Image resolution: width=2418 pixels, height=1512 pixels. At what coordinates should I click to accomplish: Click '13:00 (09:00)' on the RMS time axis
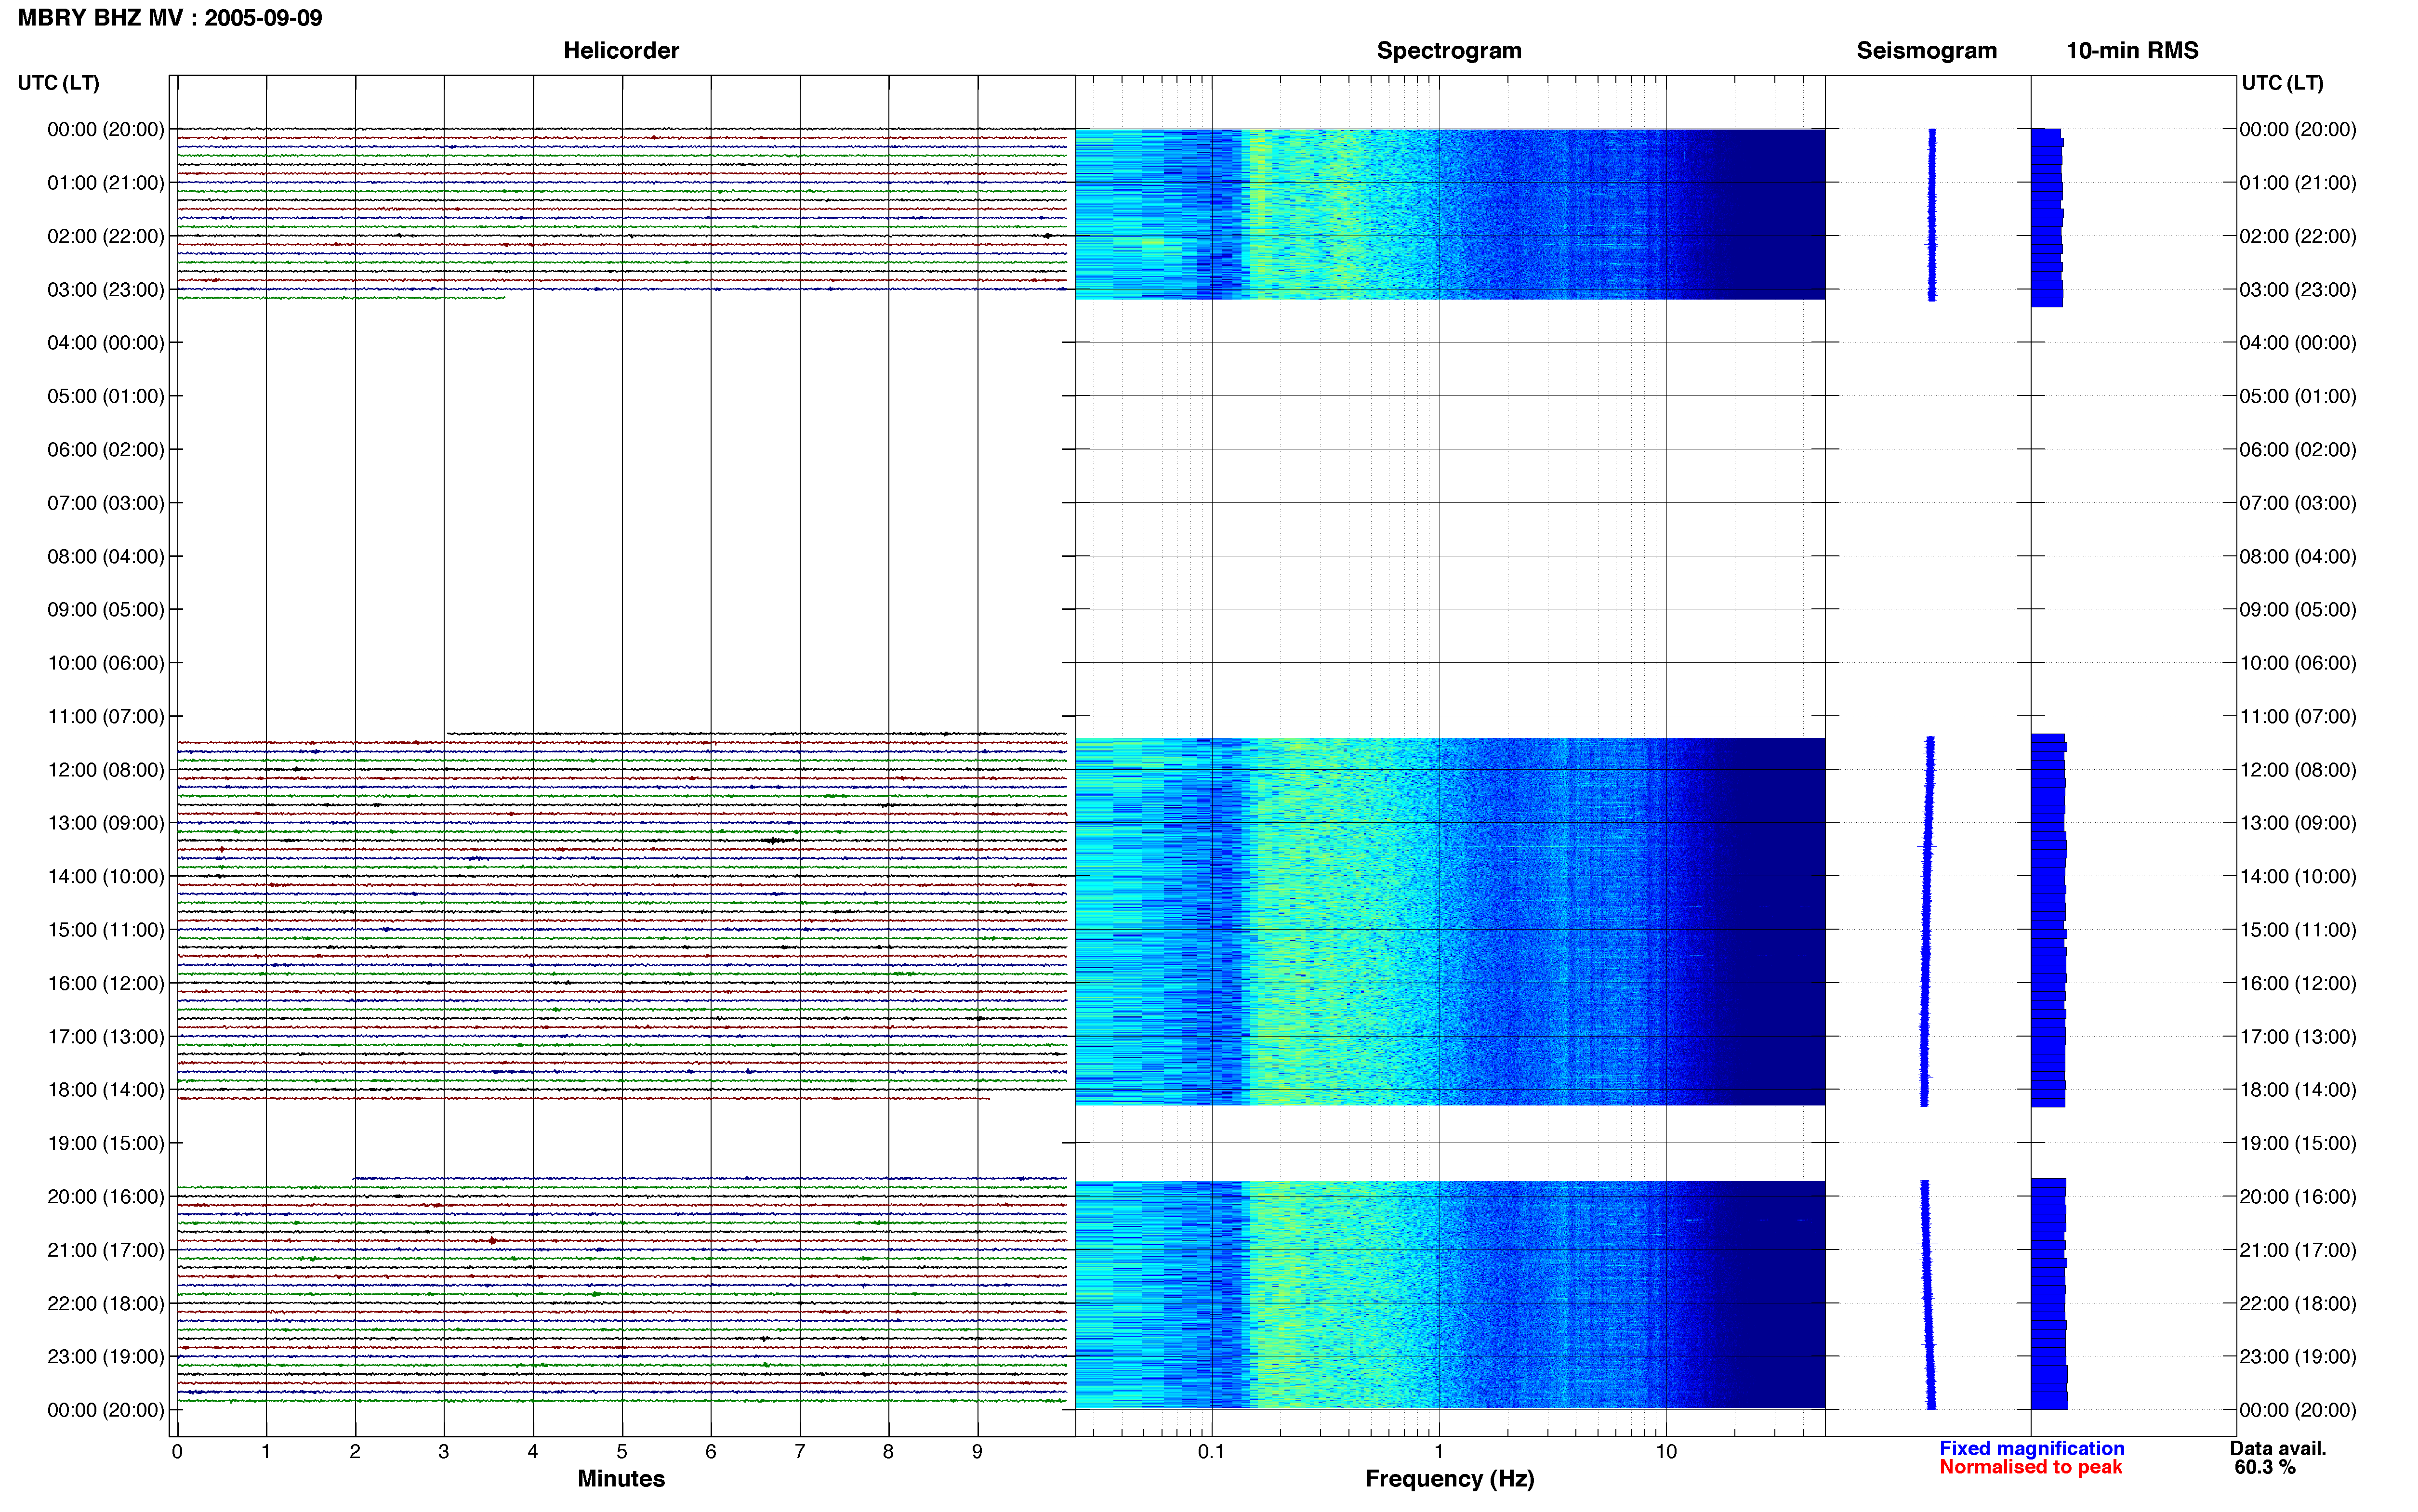[x=2297, y=824]
